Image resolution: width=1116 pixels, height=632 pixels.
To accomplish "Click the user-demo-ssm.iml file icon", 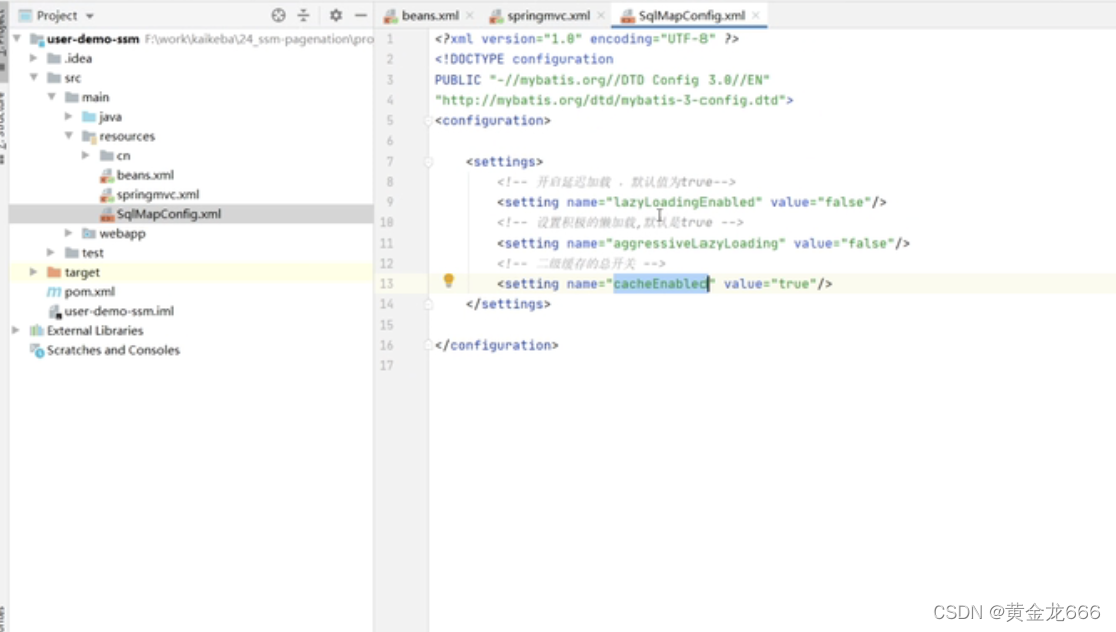I will (55, 311).
